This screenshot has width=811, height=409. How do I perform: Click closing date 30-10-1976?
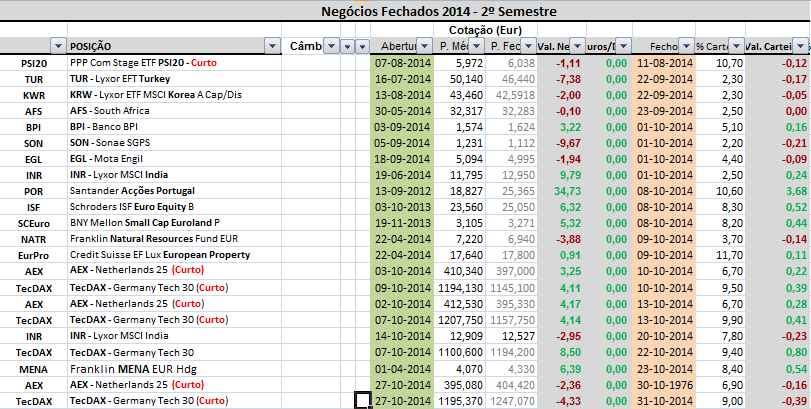pos(664,386)
